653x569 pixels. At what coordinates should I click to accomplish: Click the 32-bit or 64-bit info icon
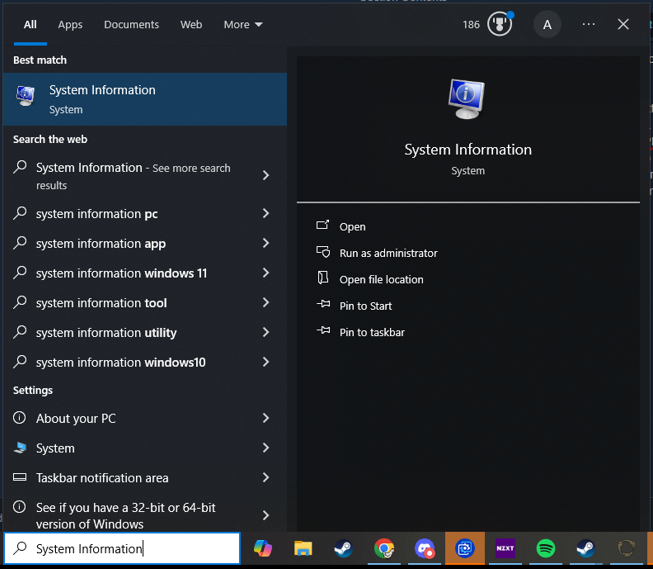(20, 507)
